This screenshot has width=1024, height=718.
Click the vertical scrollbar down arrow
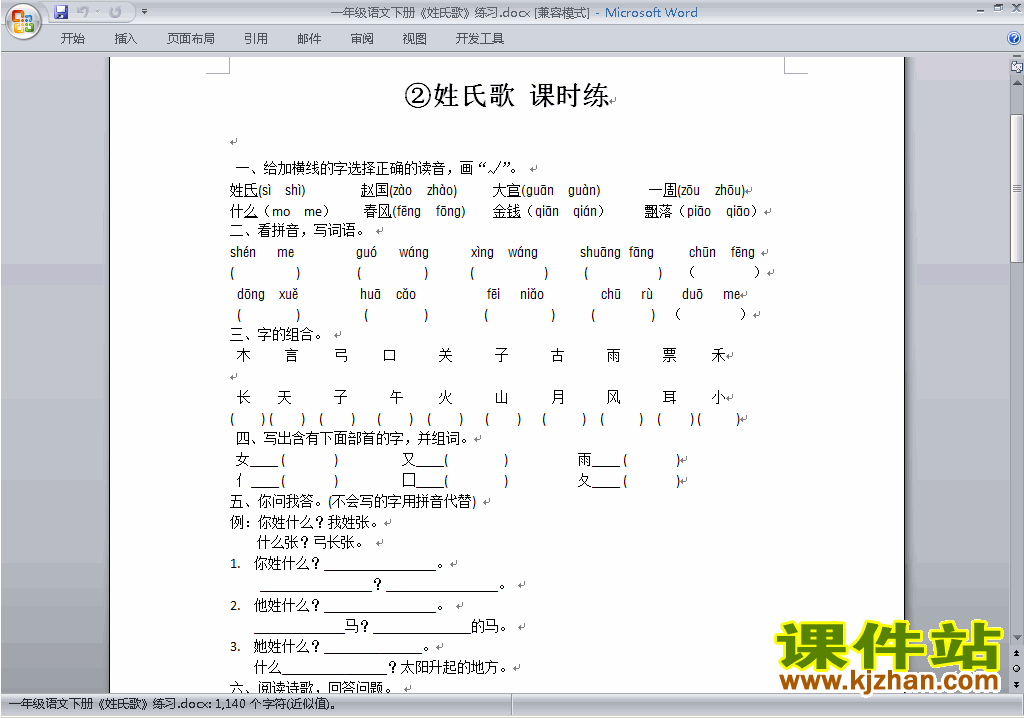click(1016, 638)
